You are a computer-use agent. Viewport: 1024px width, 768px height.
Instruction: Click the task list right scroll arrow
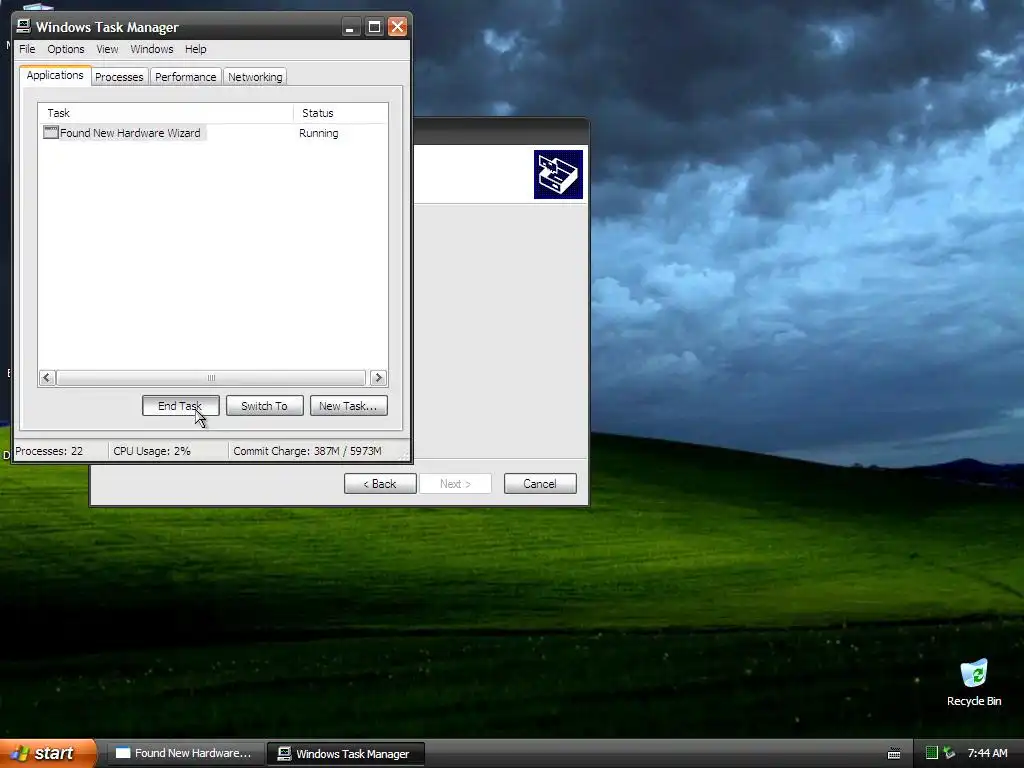[x=377, y=377]
